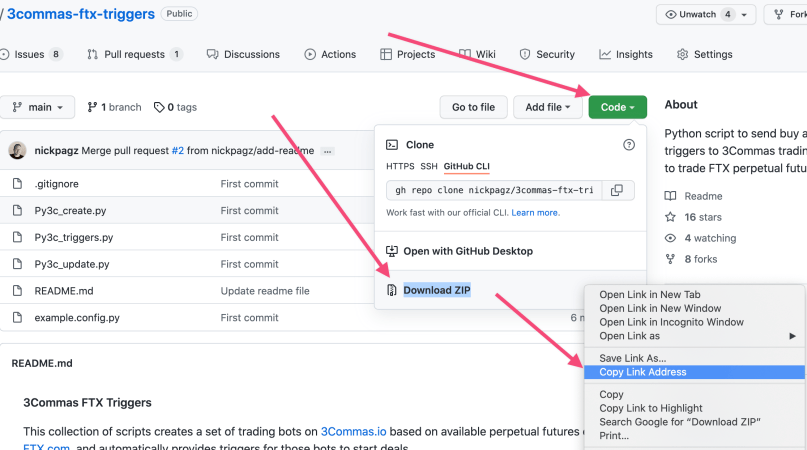The image size is (807, 450).
Task: Open the example.config.py file
Action: [77, 318]
